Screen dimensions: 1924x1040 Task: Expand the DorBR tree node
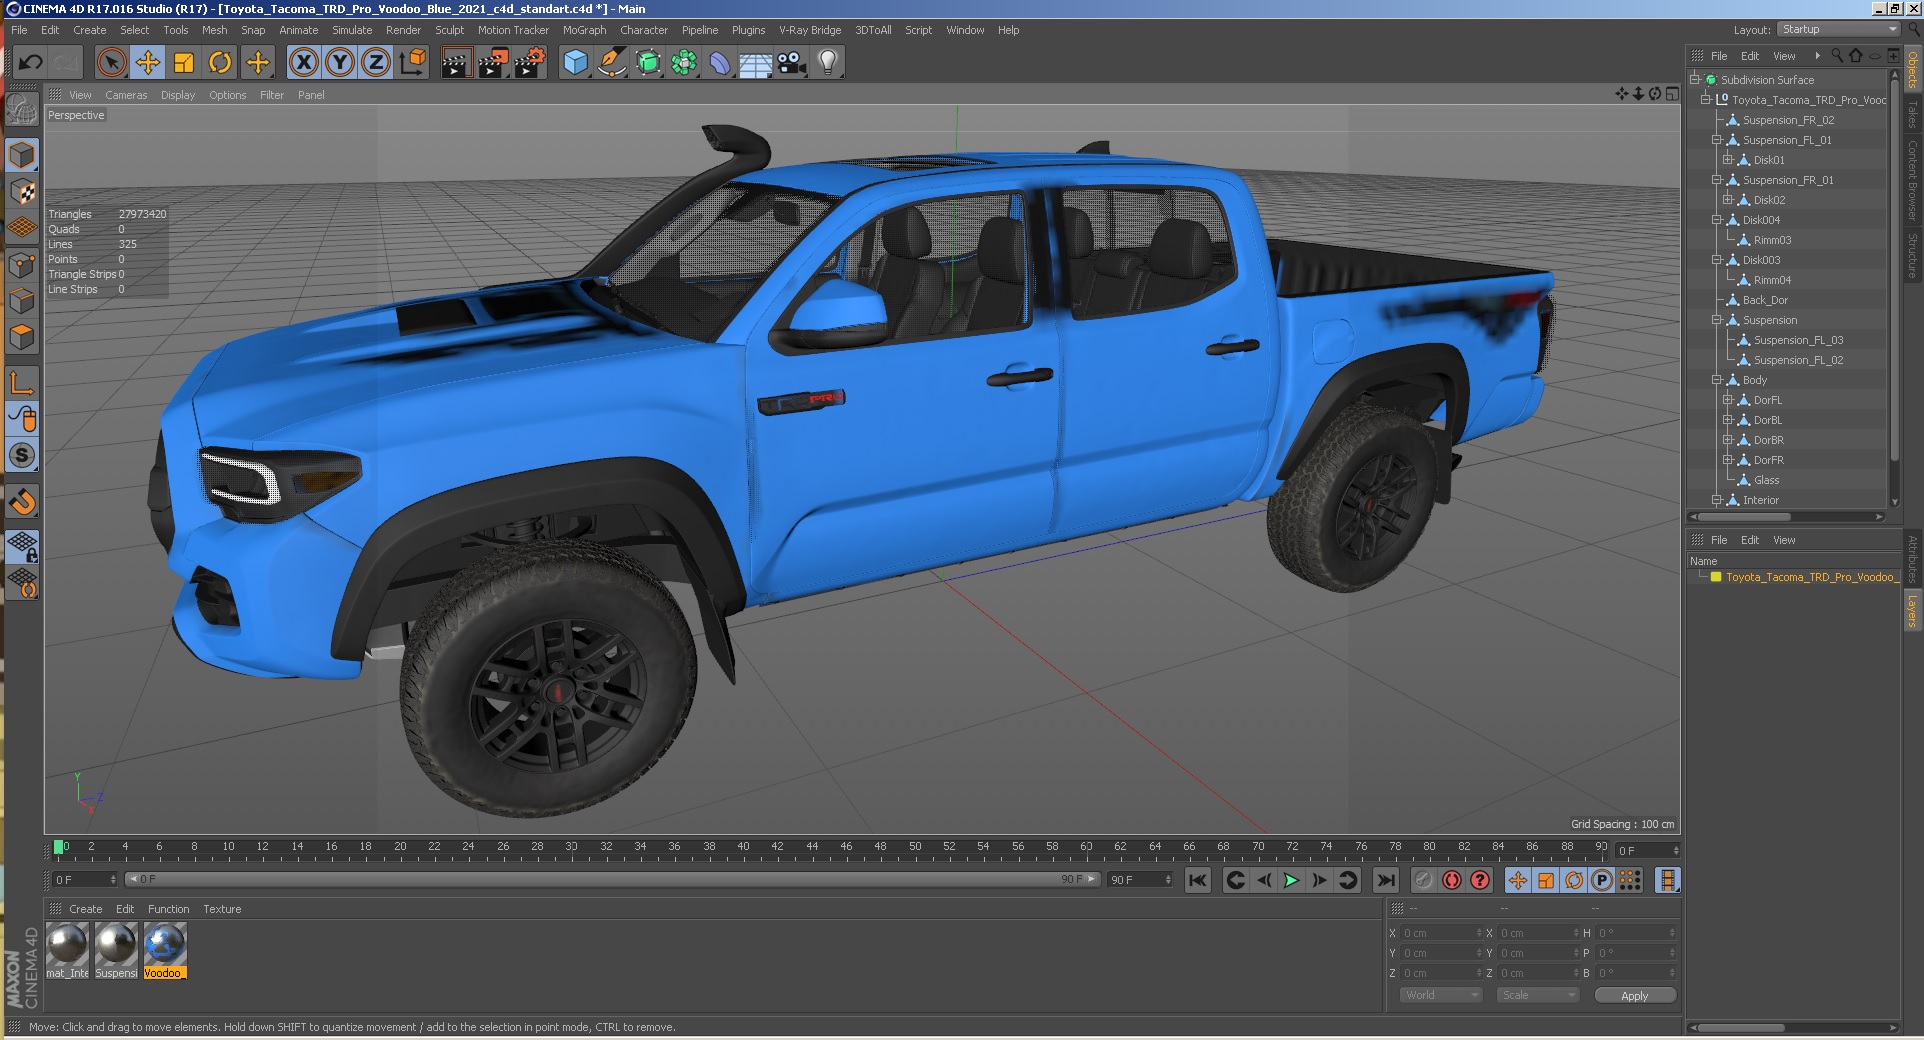coord(1727,440)
